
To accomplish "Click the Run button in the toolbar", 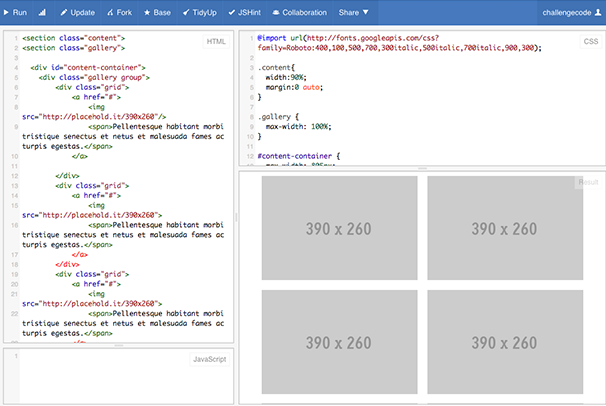I will tap(15, 13).
